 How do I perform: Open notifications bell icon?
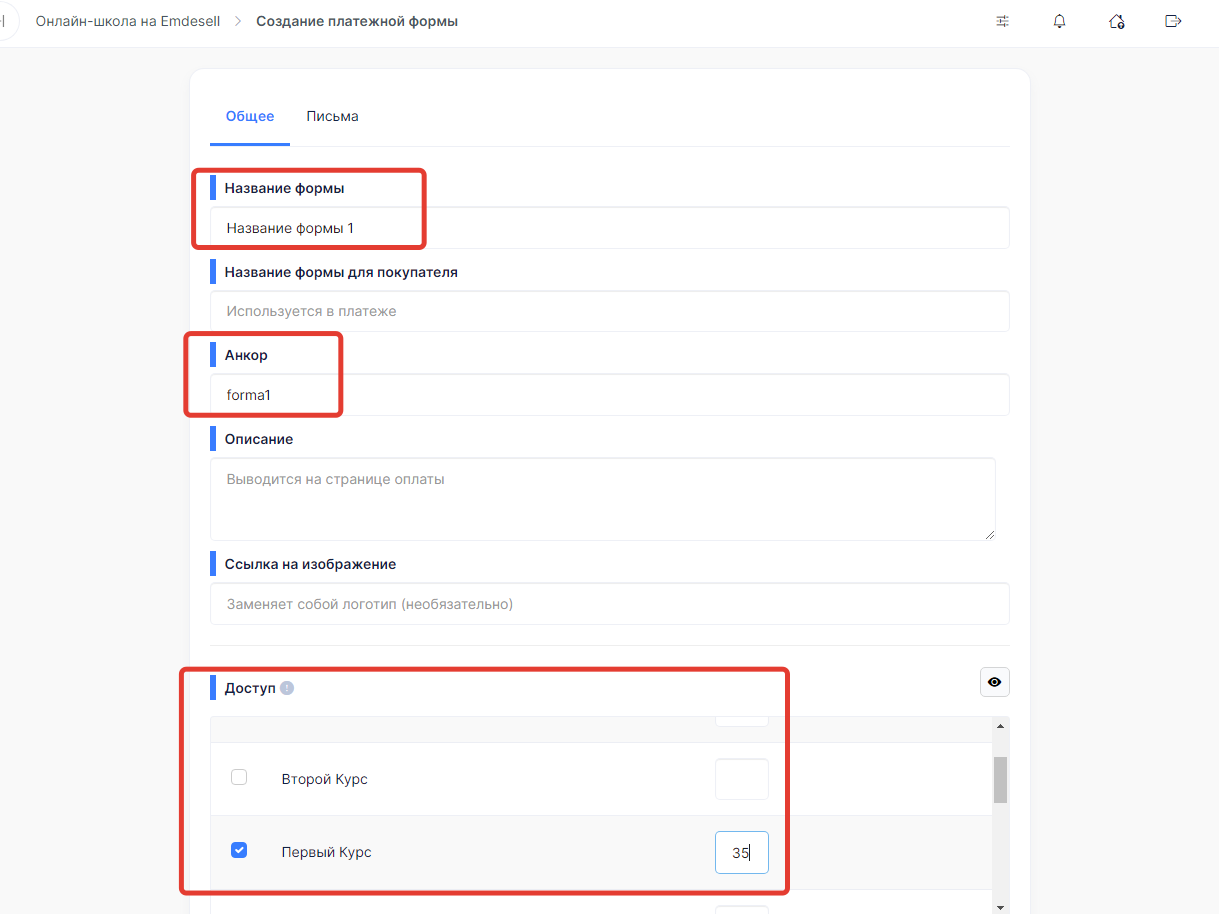[1059, 21]
